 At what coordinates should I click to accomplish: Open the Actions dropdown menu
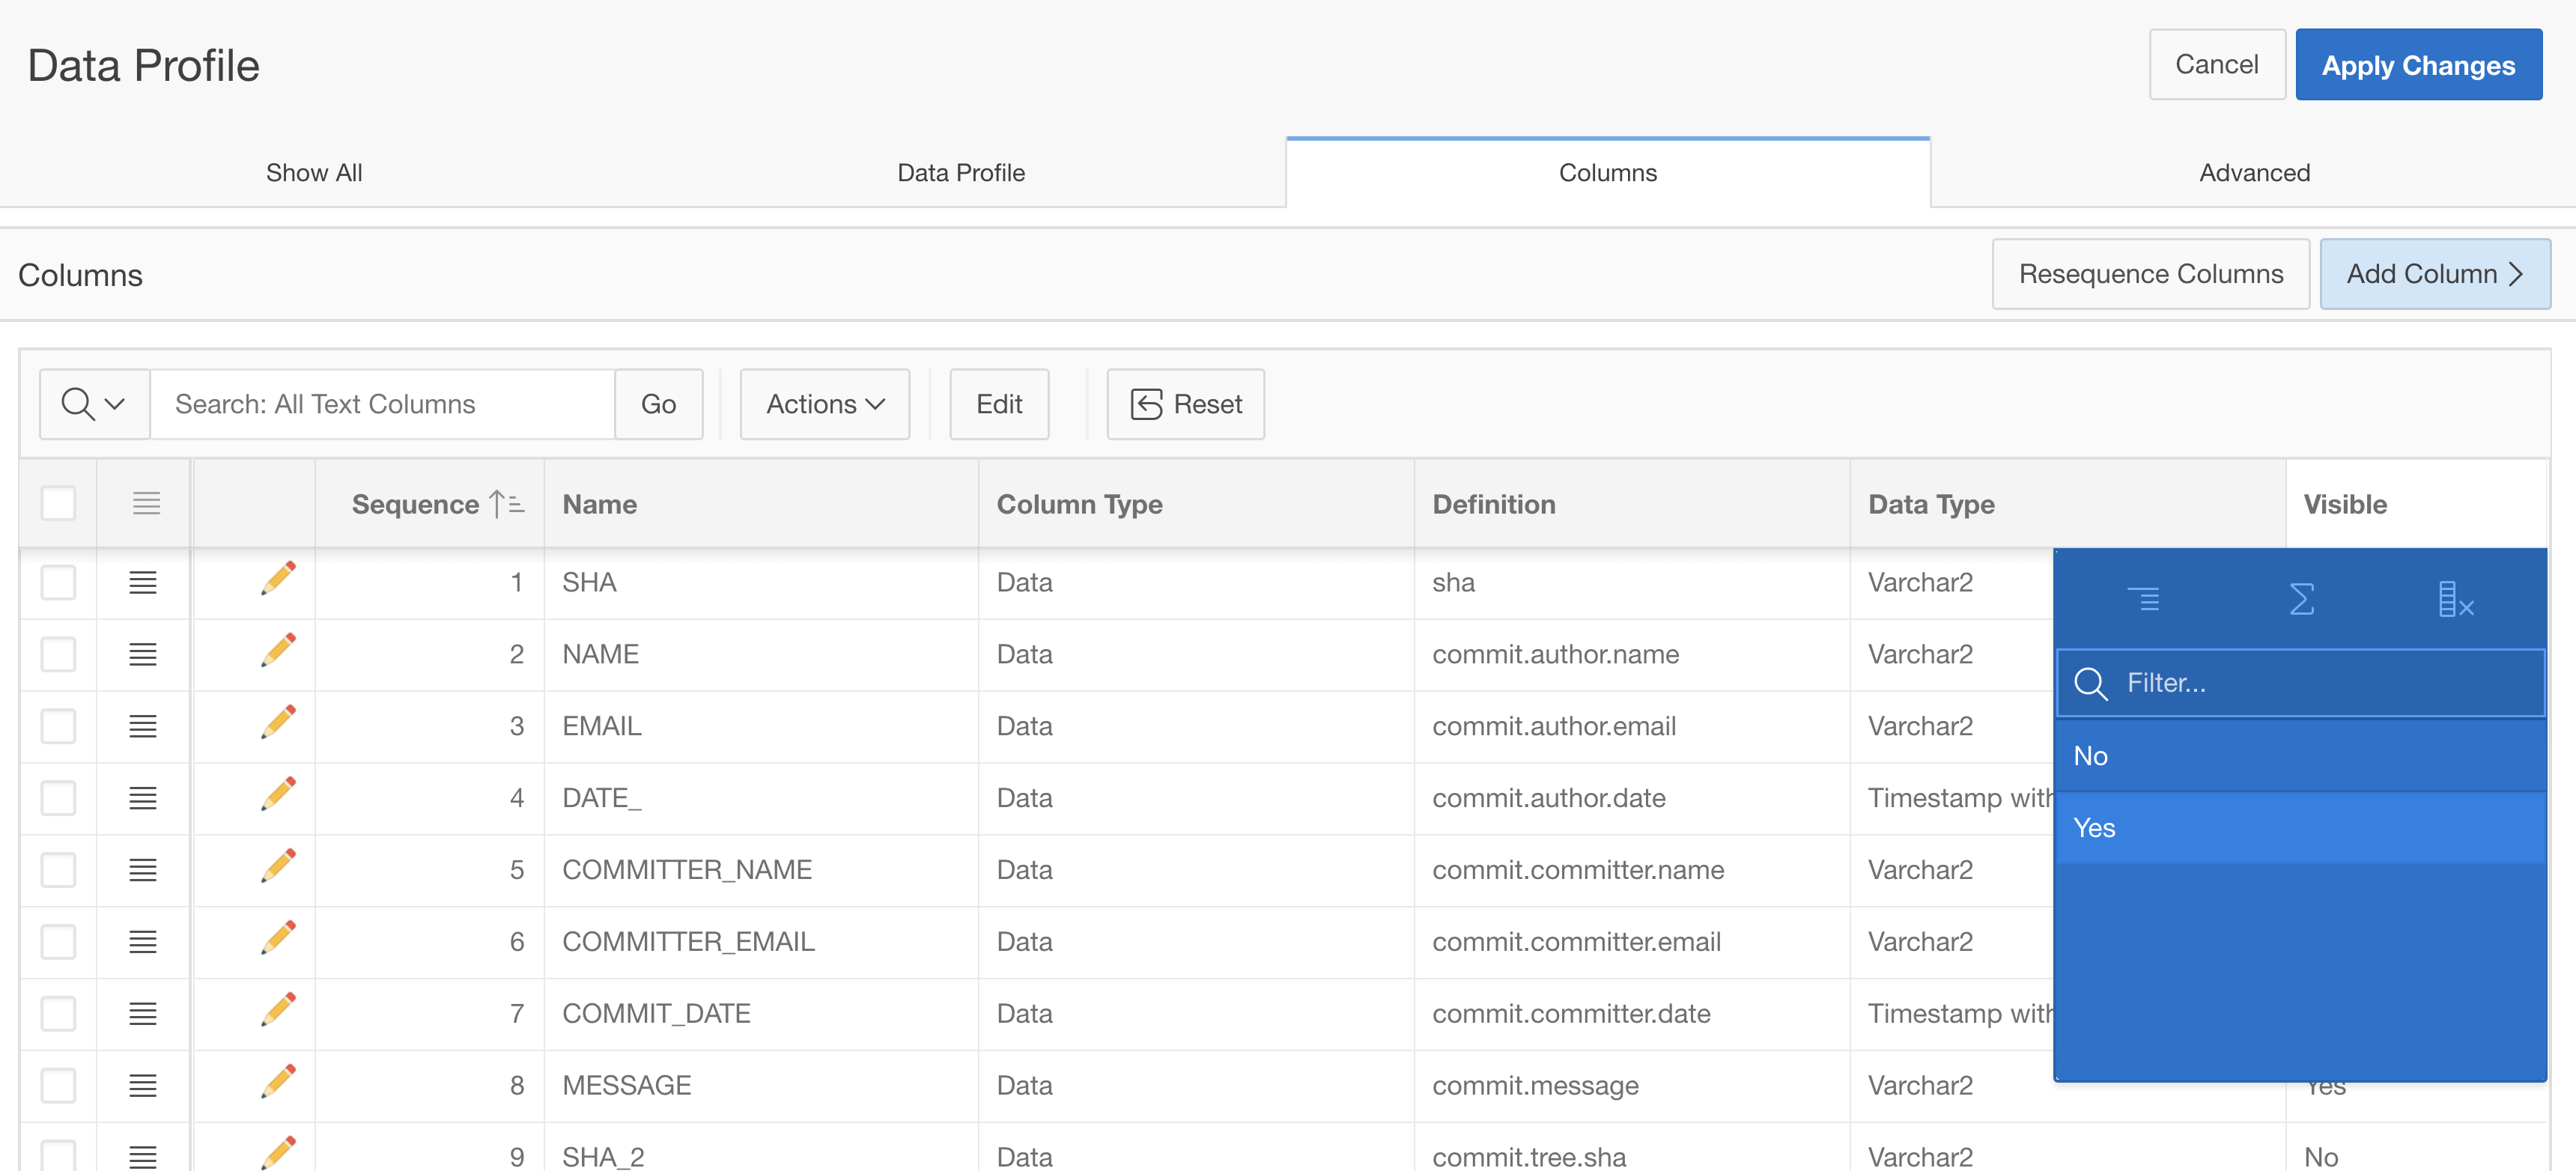coord(824,404)
